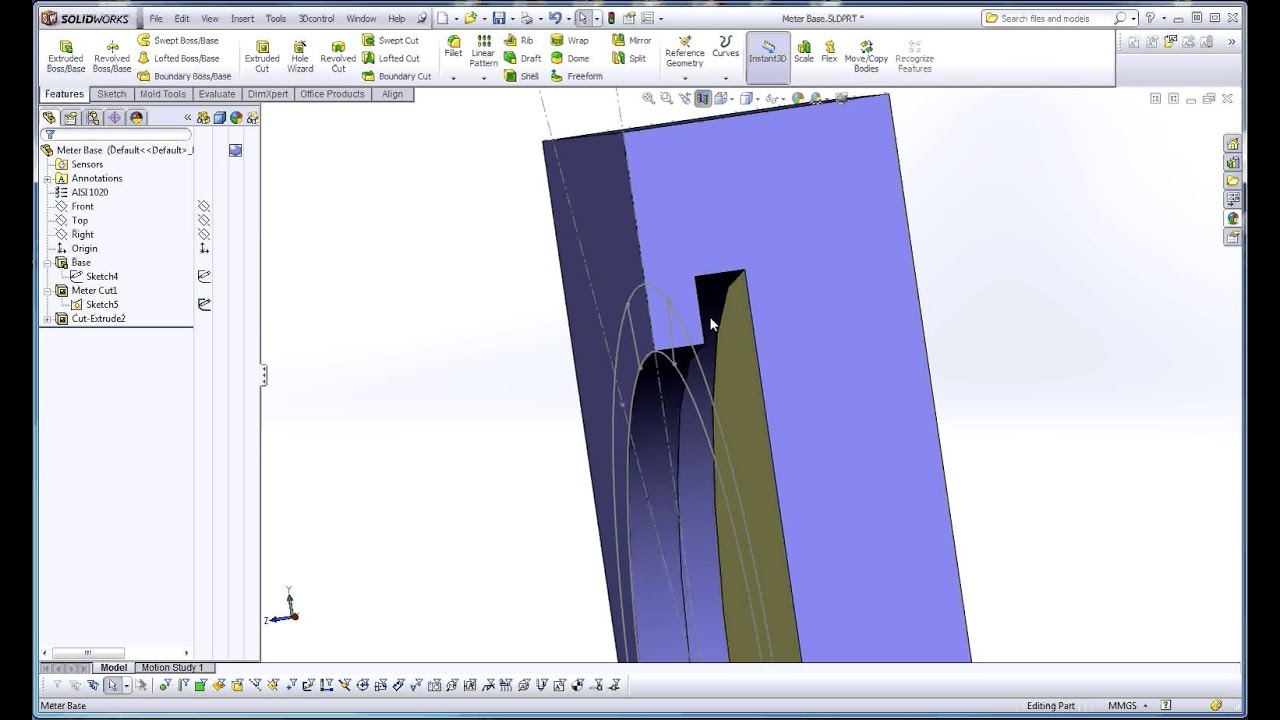Select the Freeform tool
The image size is (1280, 720).
click(576, 76)
